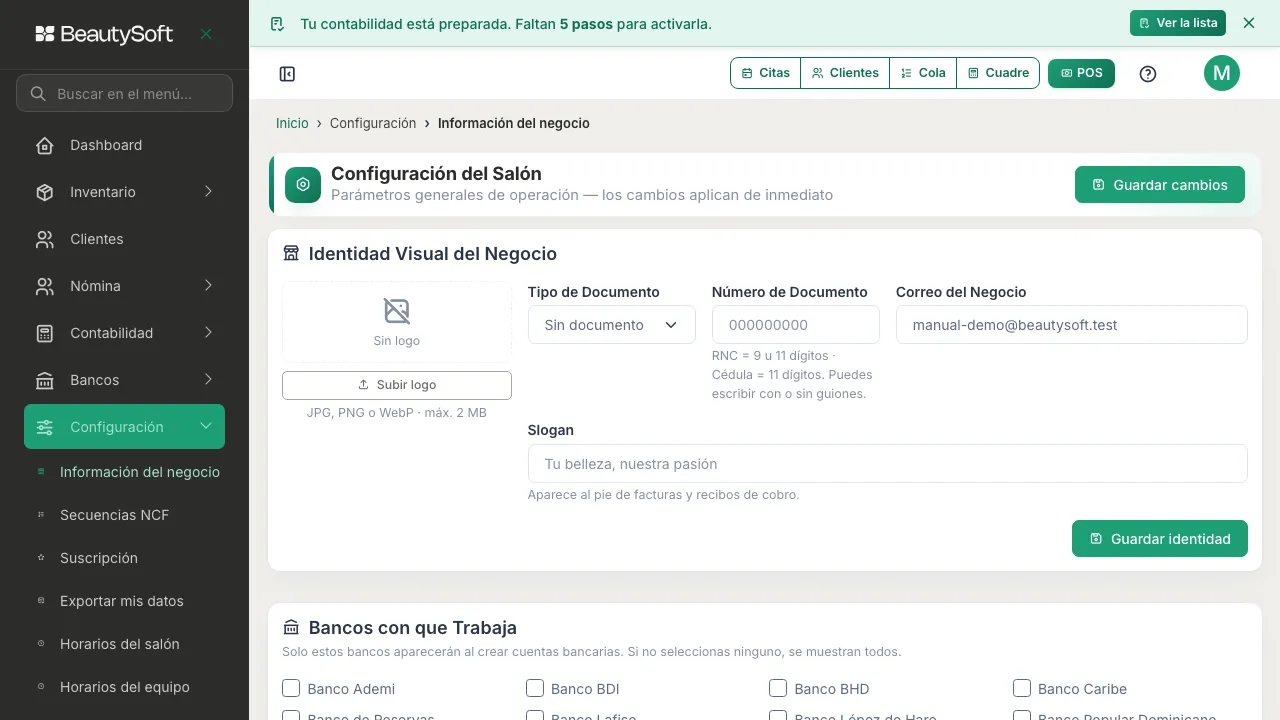The height and width of the screenshot is (720, 1280).
Task: Click the receipt icon in the green banner
Action: (x=278, y=23)
